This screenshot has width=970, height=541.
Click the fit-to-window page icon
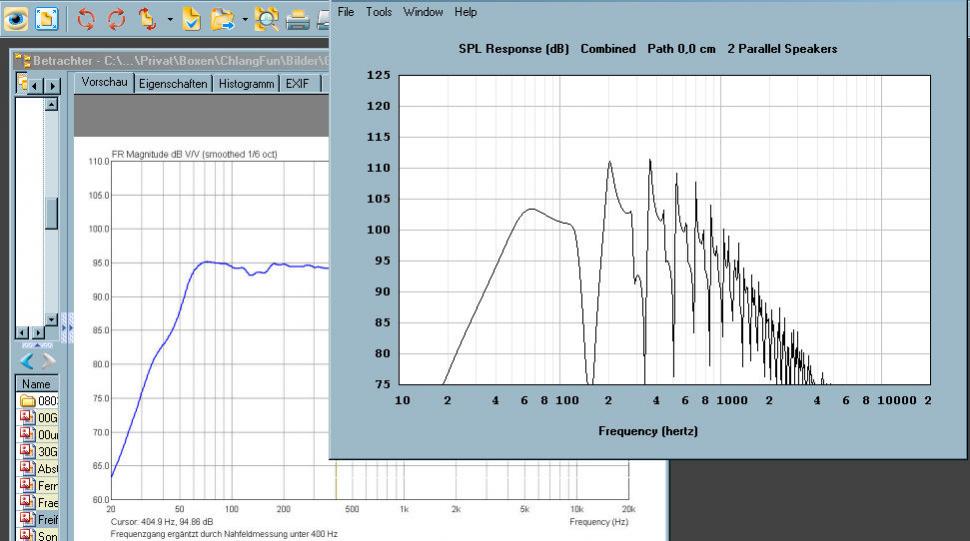pos(46,19)
